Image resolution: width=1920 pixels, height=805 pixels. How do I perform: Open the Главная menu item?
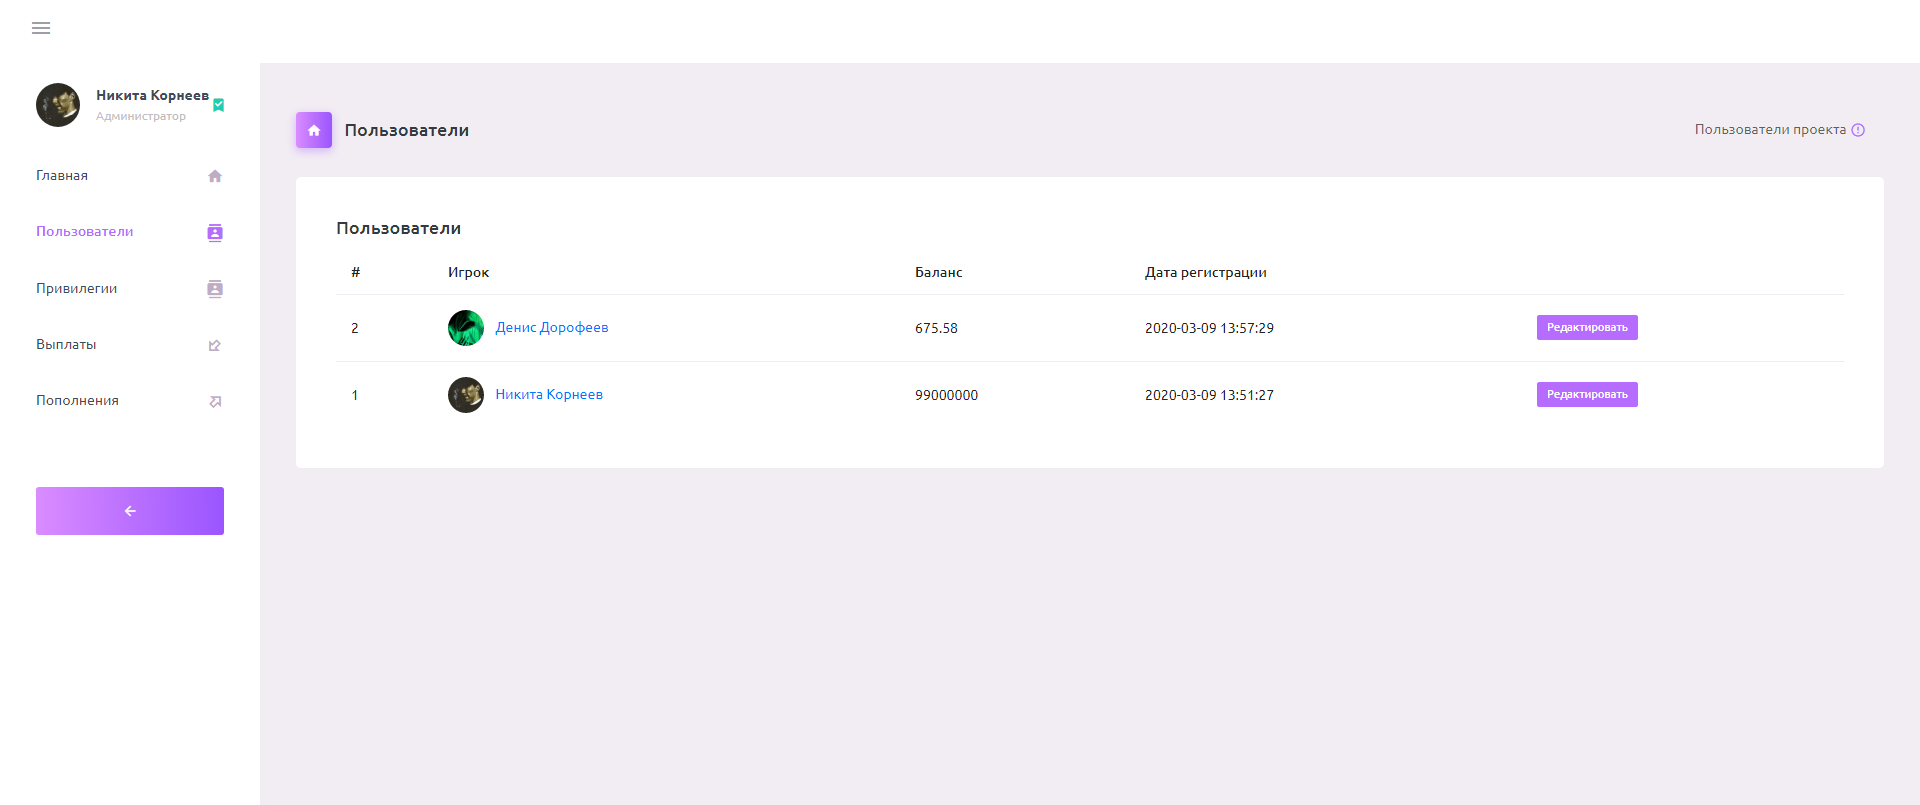pyautogui.click(x=62, y=176)
